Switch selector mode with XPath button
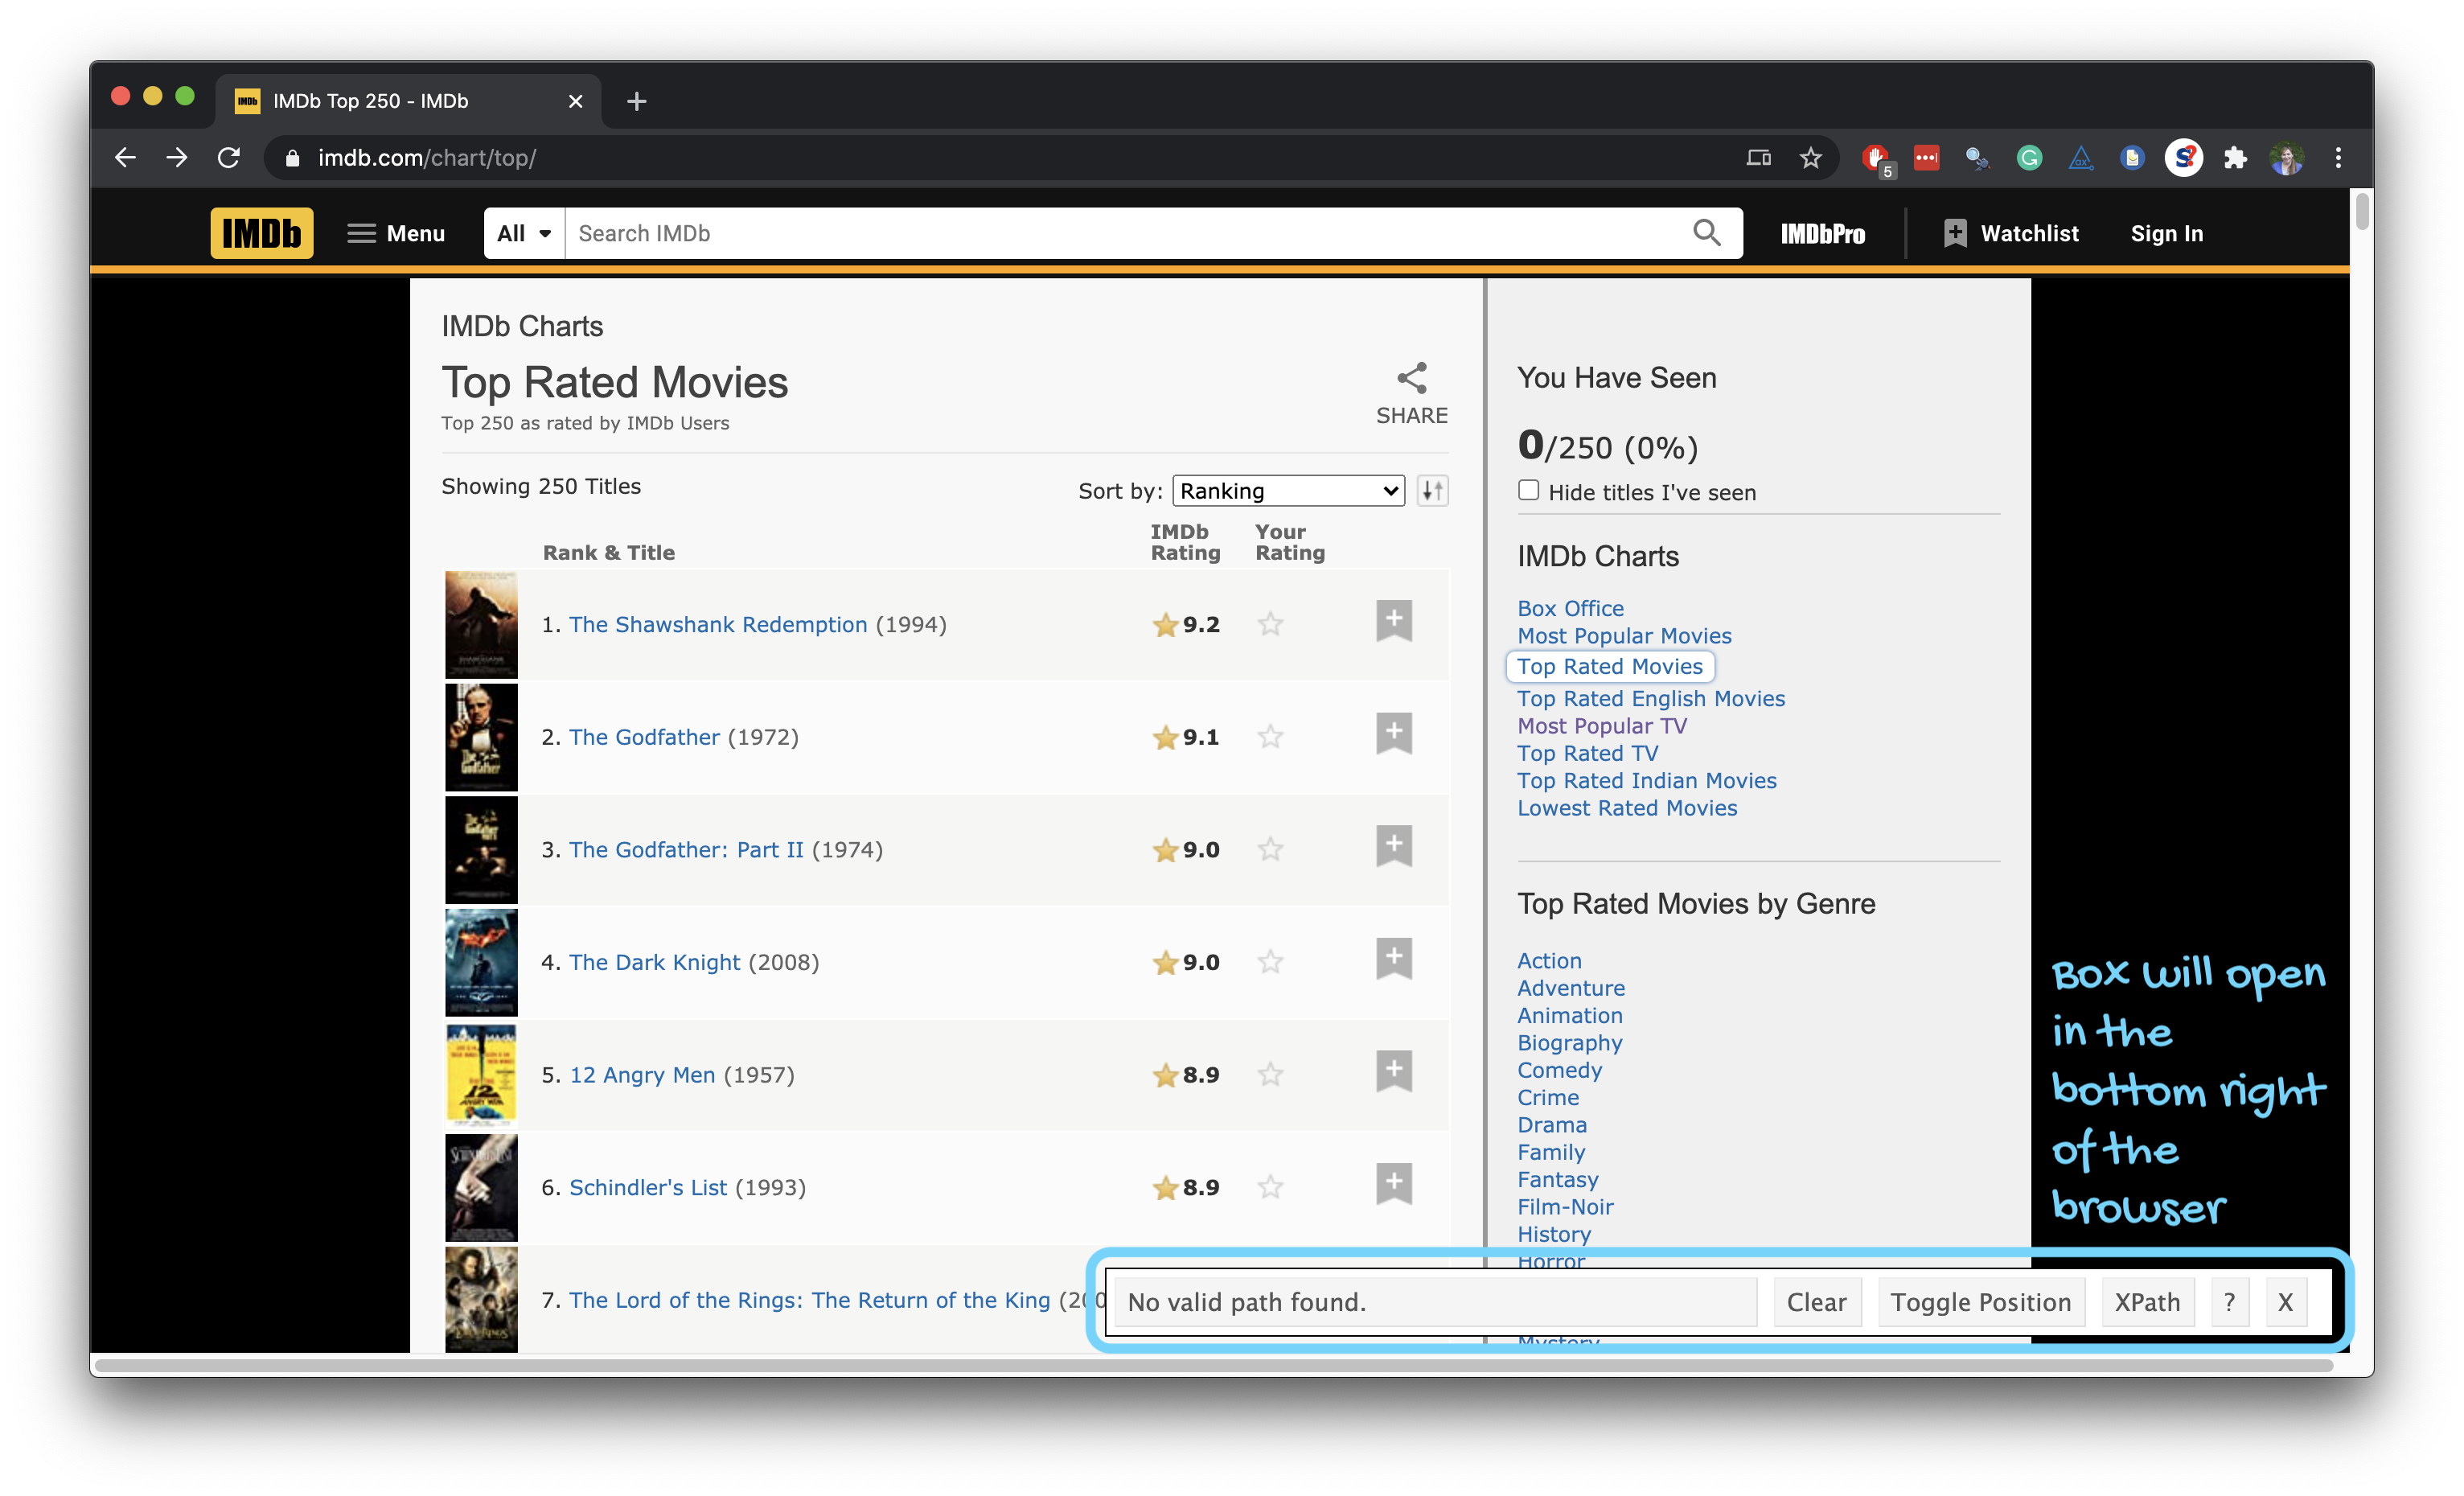 (2147, 1301)
